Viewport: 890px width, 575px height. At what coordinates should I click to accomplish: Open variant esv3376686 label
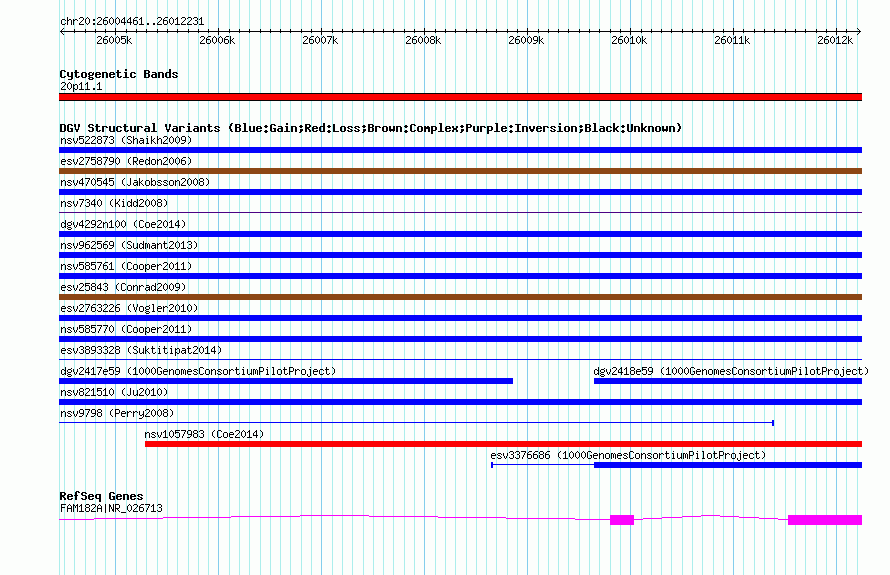[628, 455]
